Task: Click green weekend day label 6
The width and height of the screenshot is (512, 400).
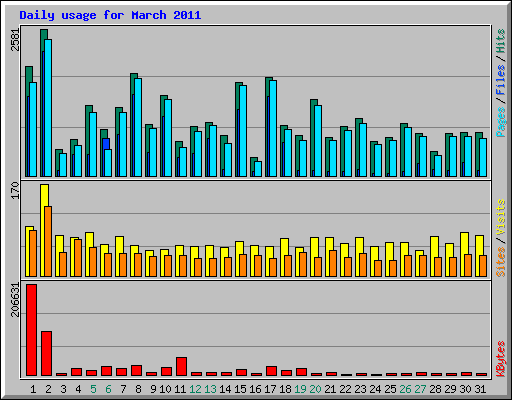Action: [108, 389]
